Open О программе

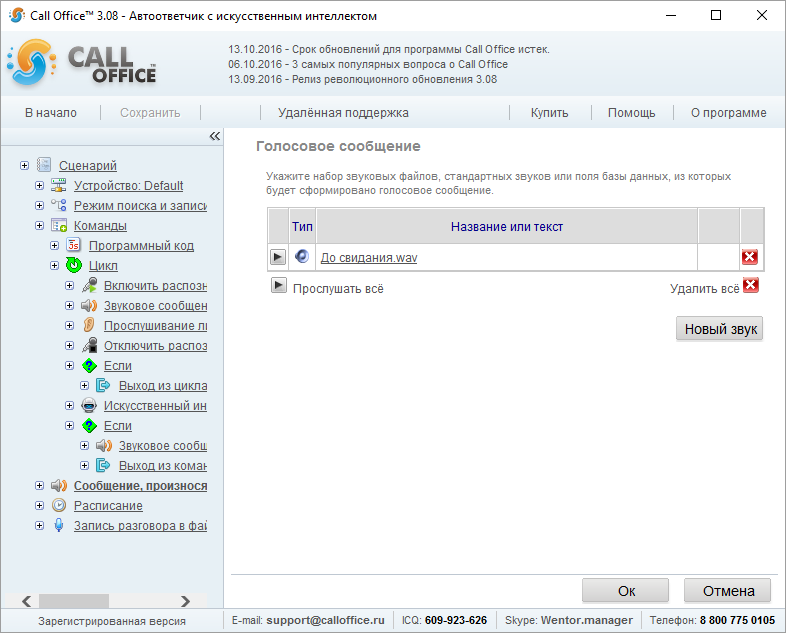point(728,113)
